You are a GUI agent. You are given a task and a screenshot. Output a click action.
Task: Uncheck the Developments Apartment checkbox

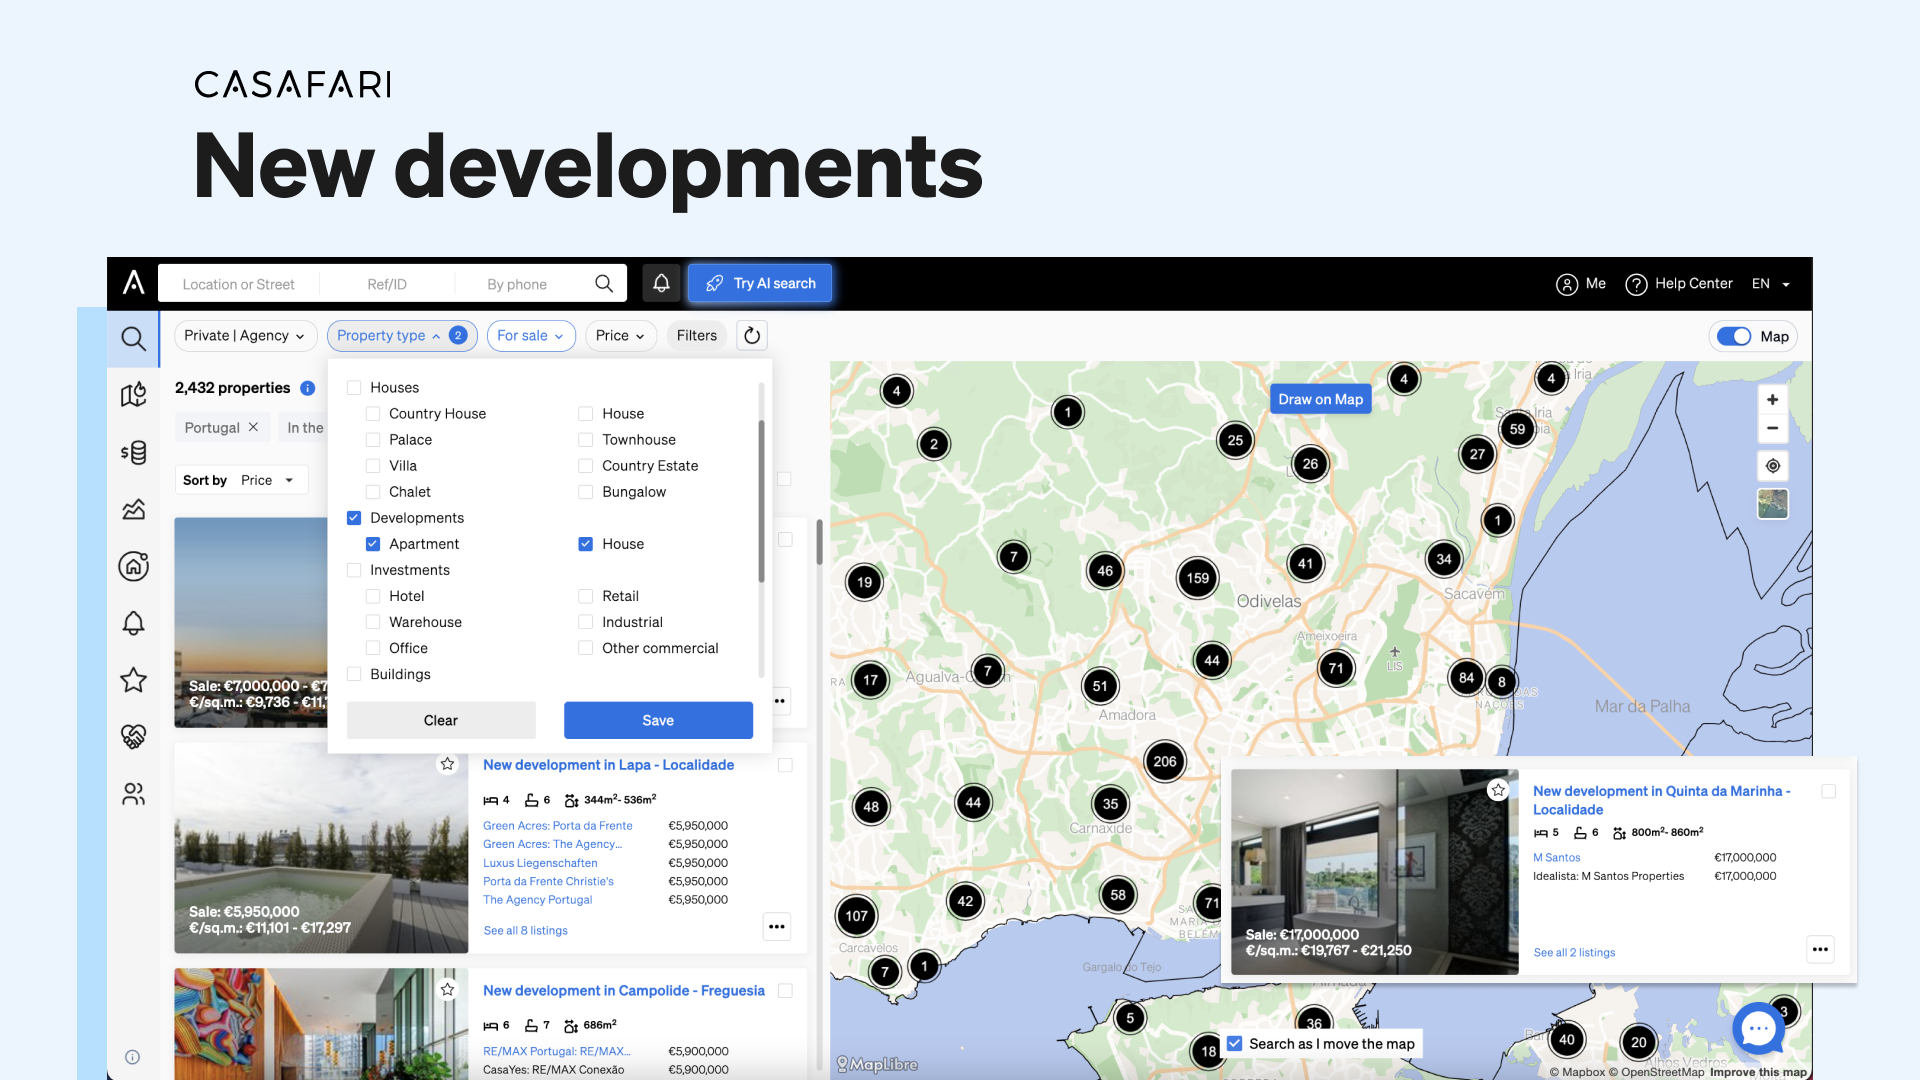pos(373,544)
